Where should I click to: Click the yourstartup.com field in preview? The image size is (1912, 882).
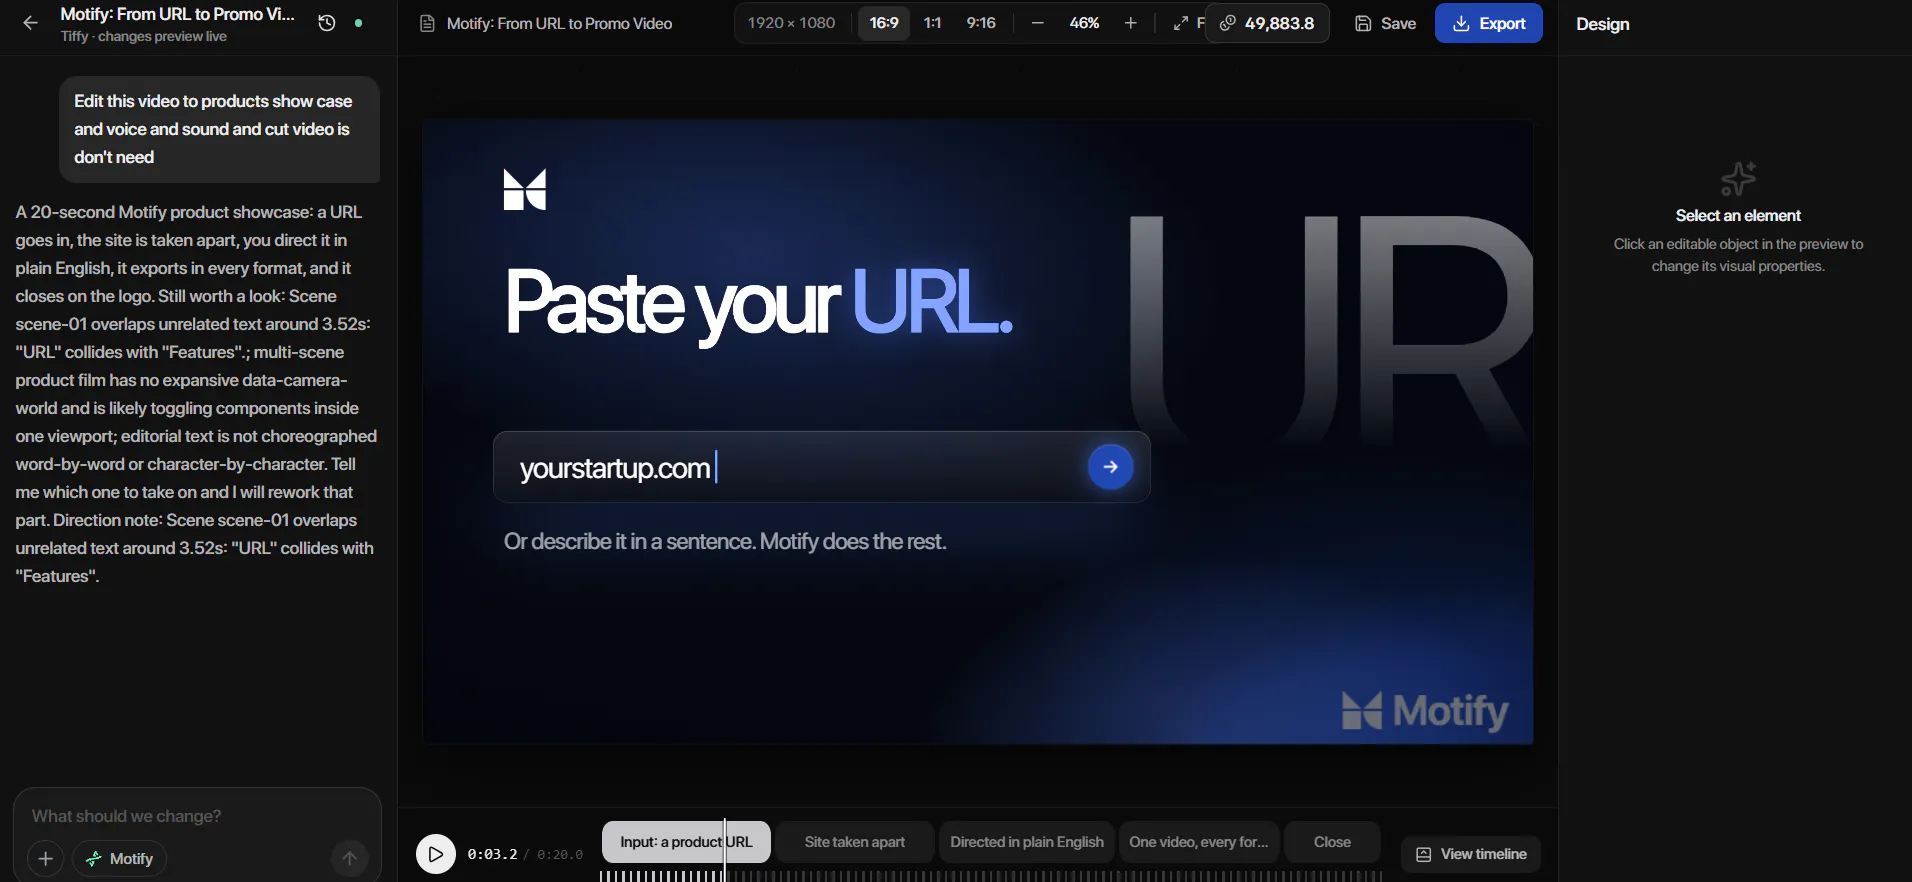point(821,467)
